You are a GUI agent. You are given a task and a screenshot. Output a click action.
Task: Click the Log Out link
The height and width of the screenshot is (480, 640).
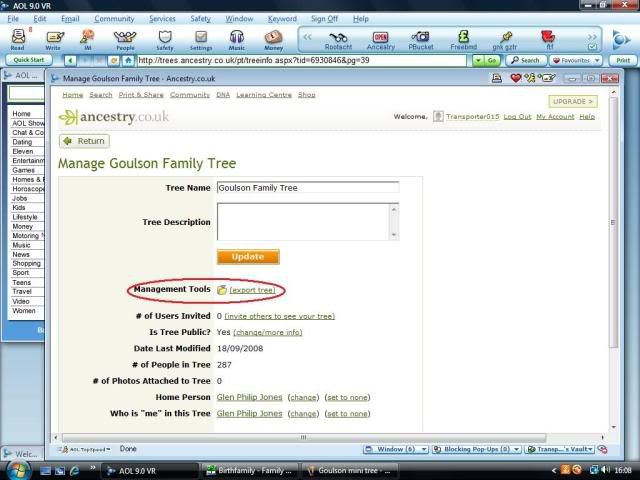(517, 117)
